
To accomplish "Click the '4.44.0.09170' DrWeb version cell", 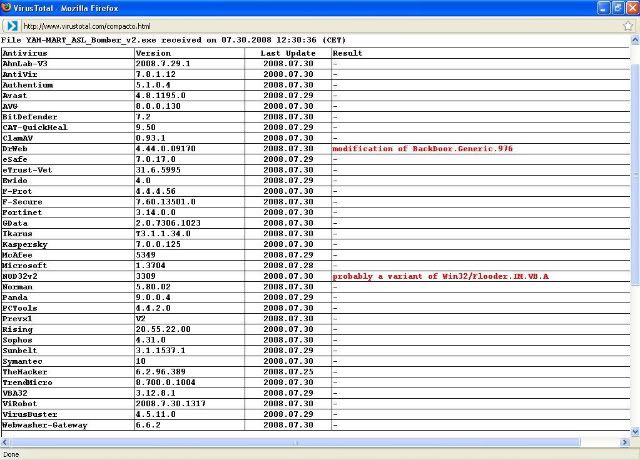I will pos(190,149).
